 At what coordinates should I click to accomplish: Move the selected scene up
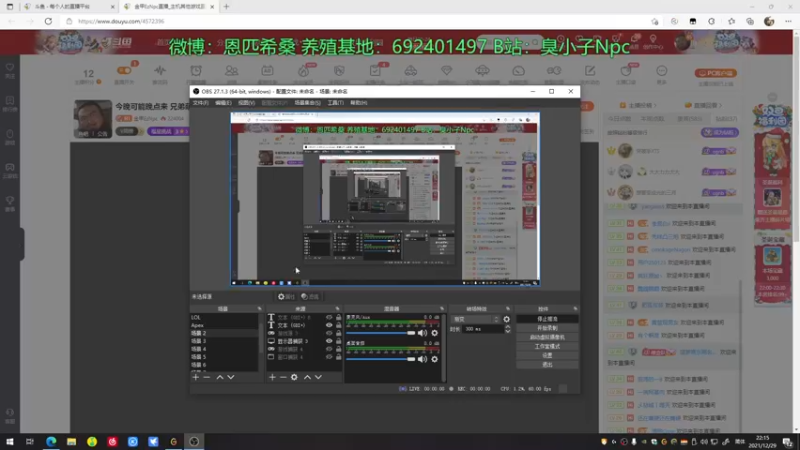pyautogui.click(x=220, y=377)
